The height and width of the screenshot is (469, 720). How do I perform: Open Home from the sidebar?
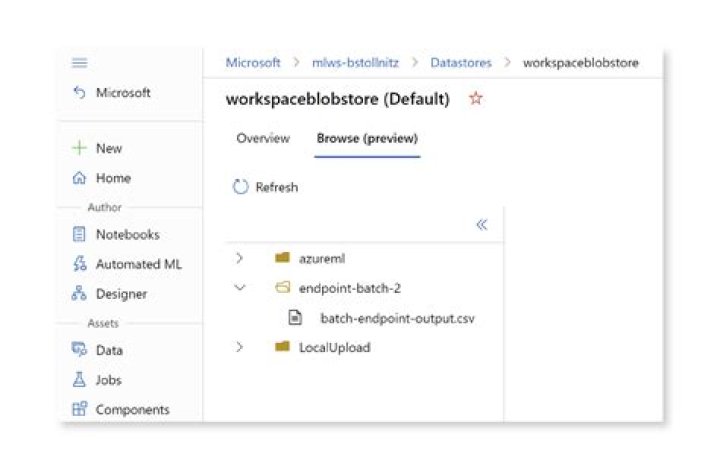coord(112,178)
